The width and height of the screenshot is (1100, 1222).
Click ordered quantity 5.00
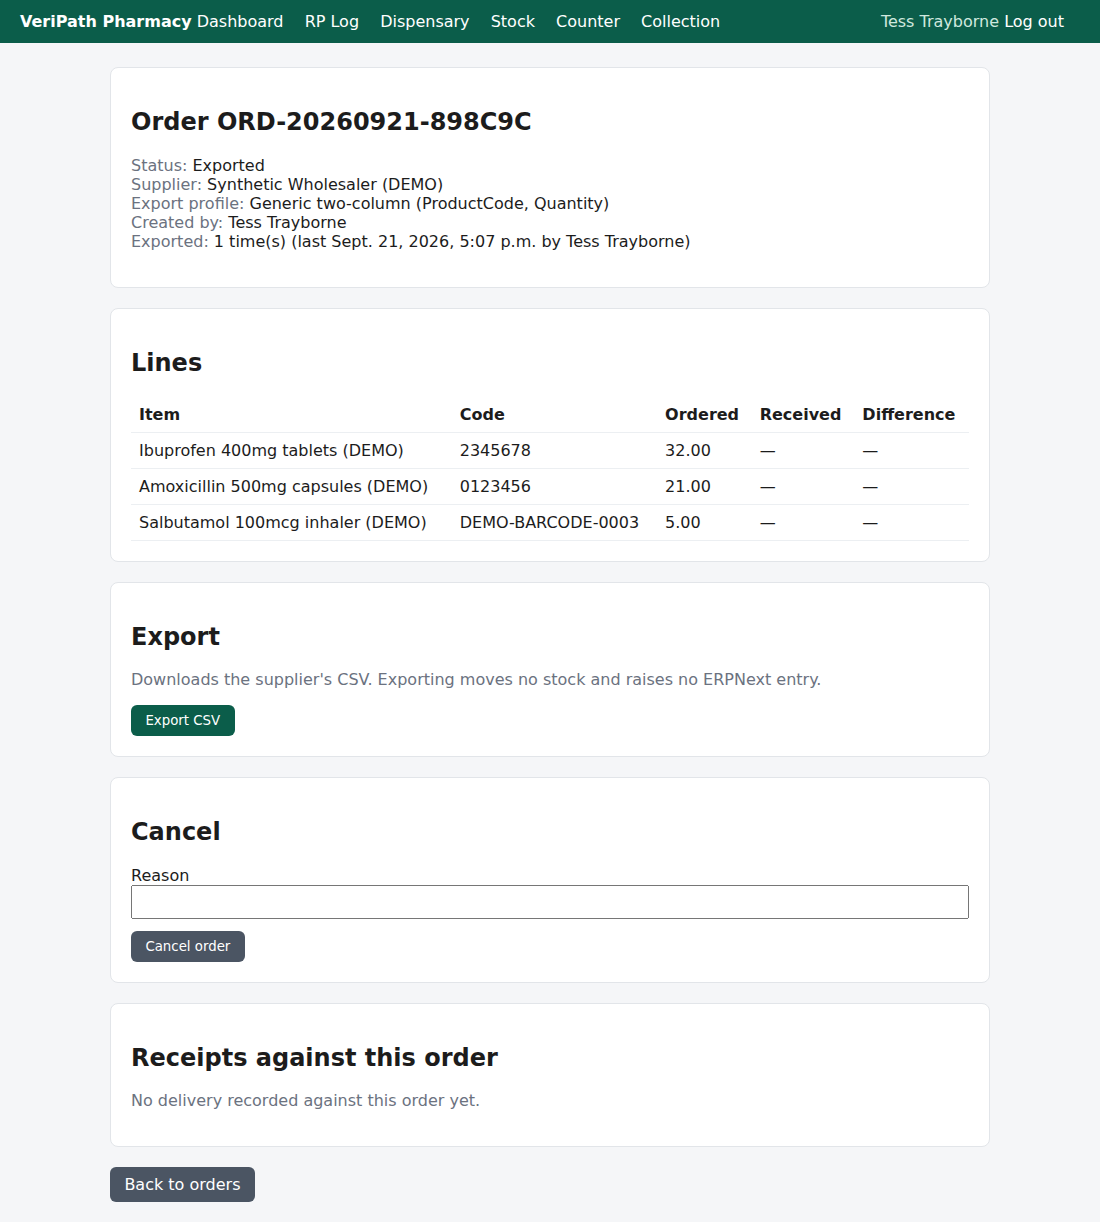pyautogui.click(x=683, y=522)
